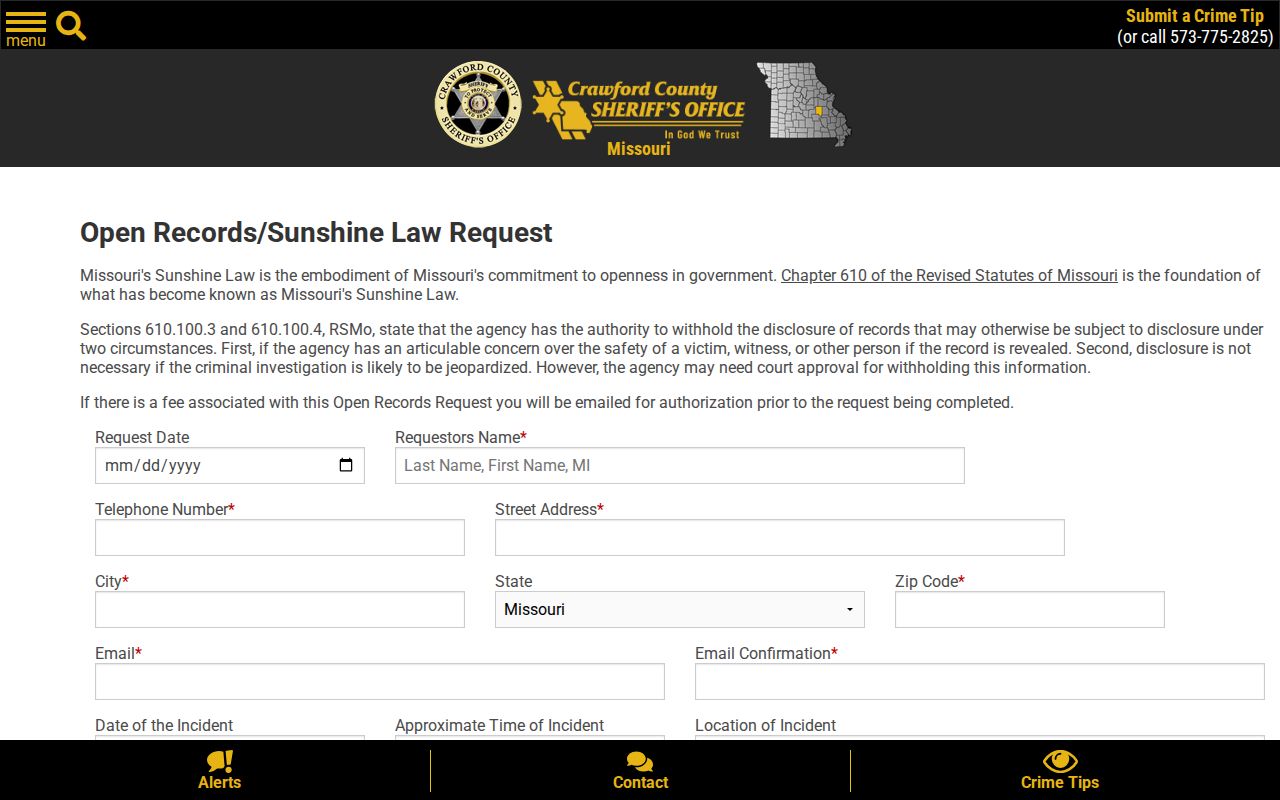The height and width of the screenshot is (800, 1280).
Task: Click the Request Date label
Action: click(x=142, y=437)
